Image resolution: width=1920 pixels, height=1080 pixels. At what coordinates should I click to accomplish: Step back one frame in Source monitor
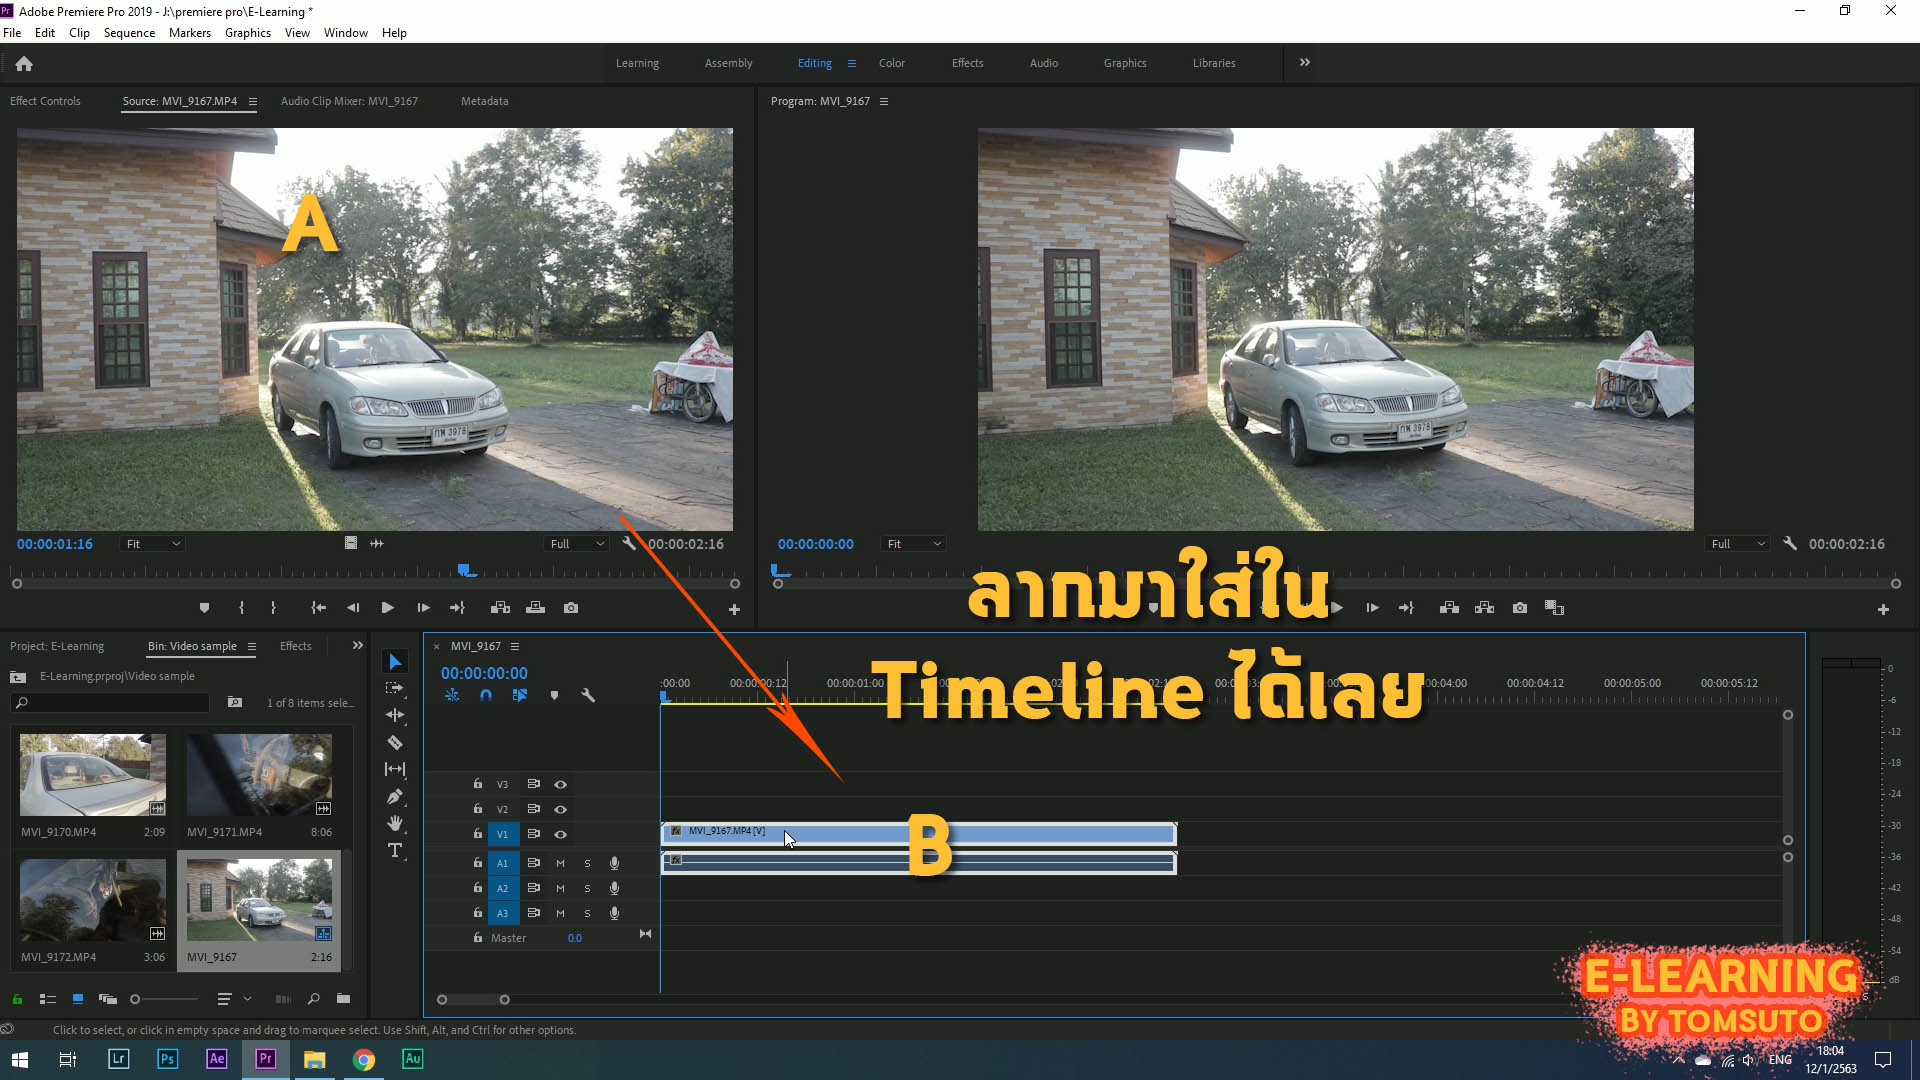352,607
